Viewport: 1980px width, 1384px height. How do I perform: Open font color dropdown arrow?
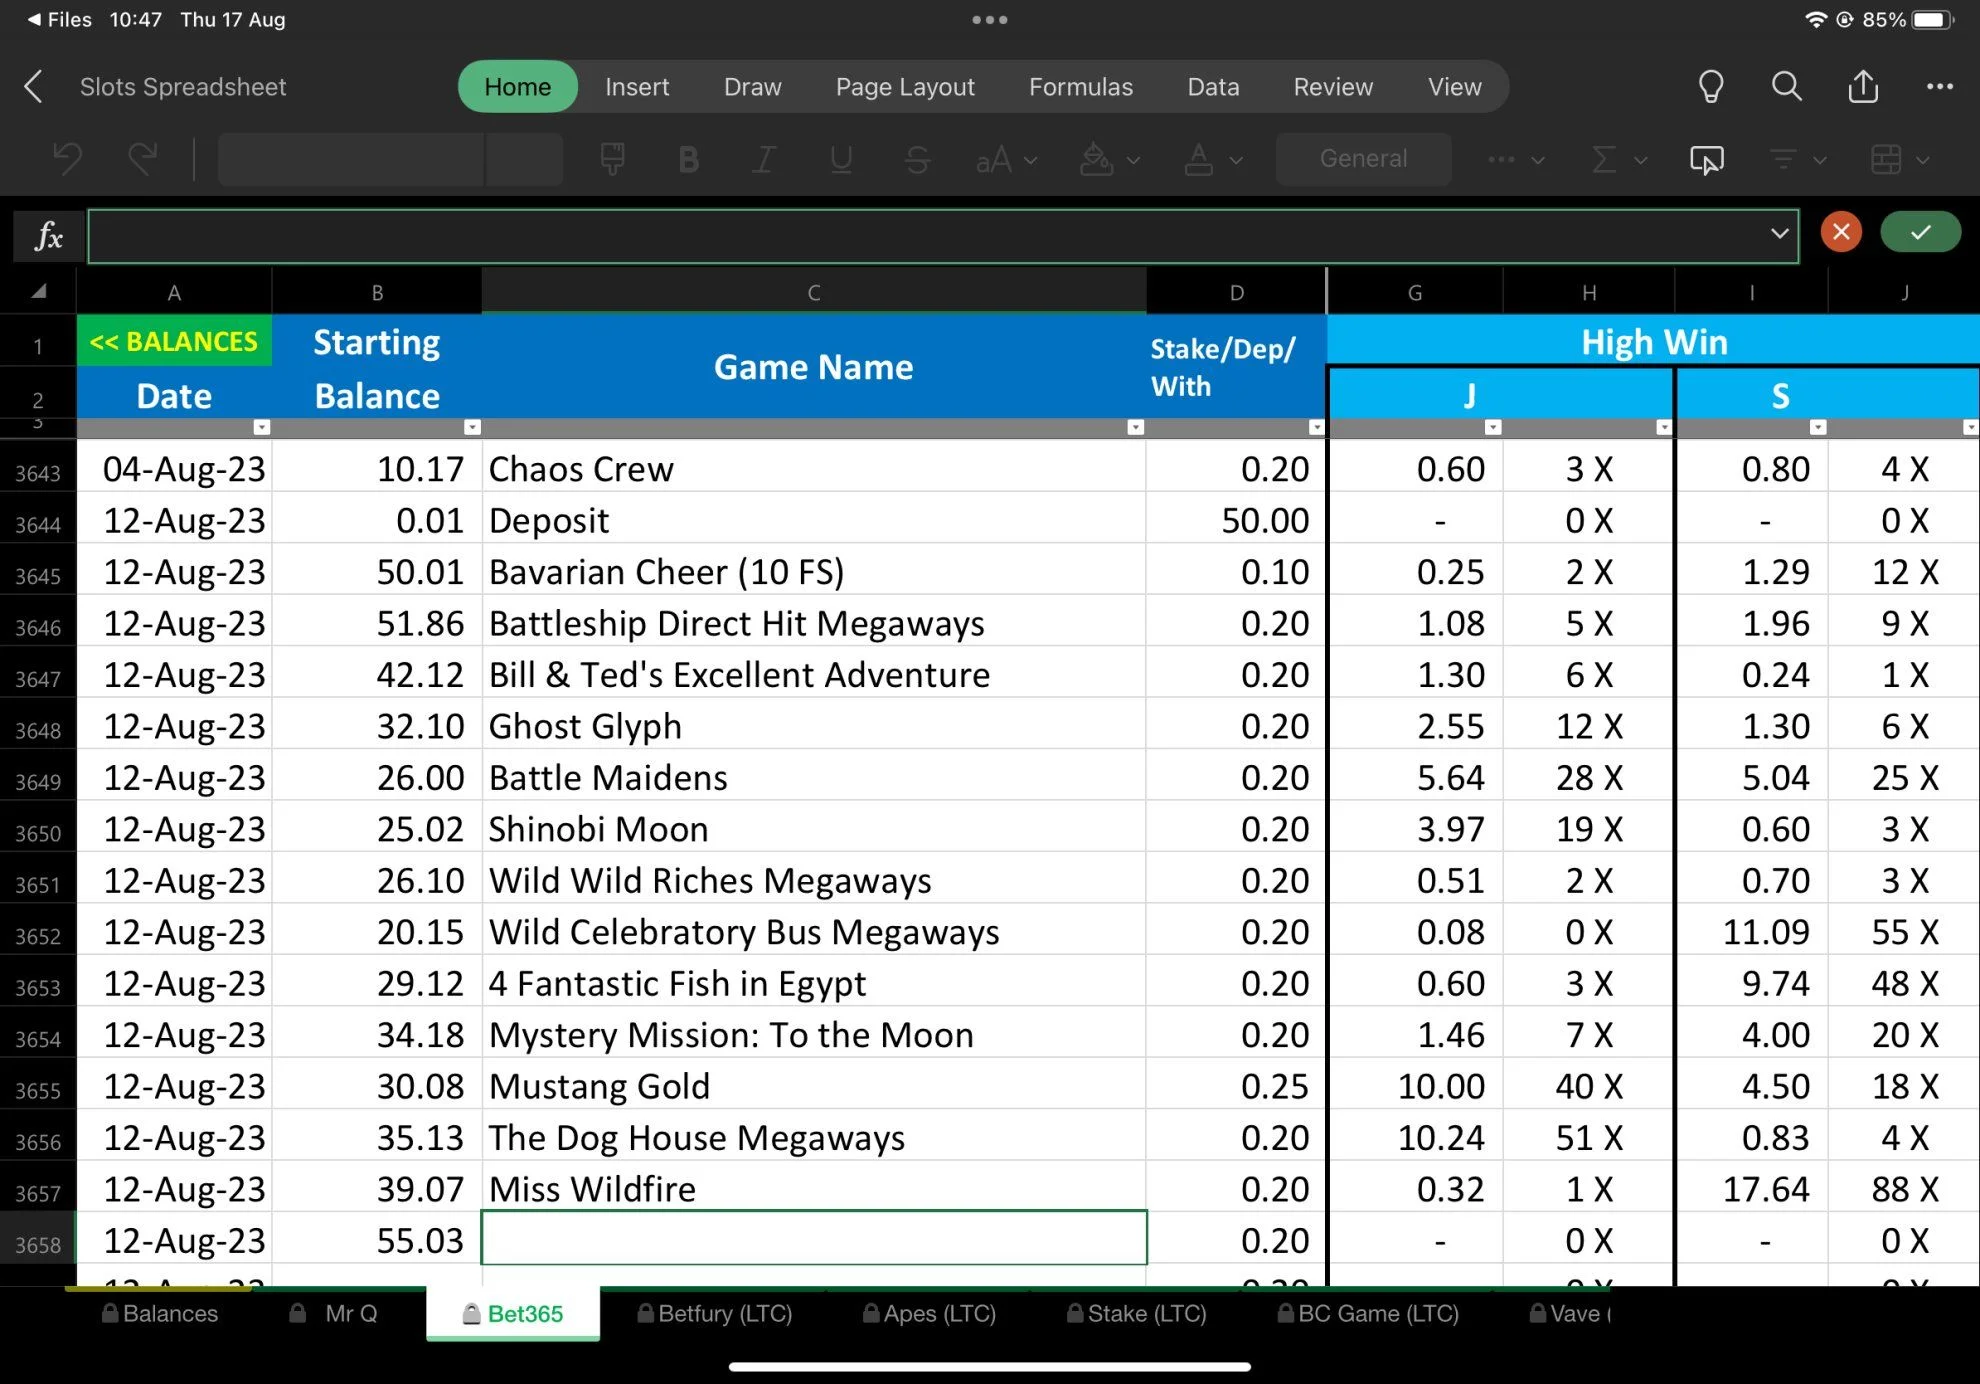pos(1236,160)
